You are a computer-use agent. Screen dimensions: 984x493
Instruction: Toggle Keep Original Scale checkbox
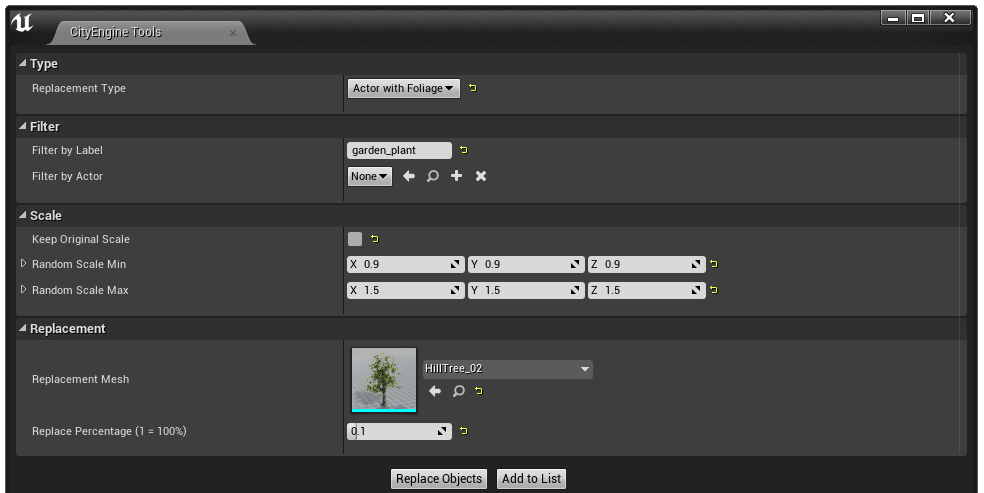355,239
